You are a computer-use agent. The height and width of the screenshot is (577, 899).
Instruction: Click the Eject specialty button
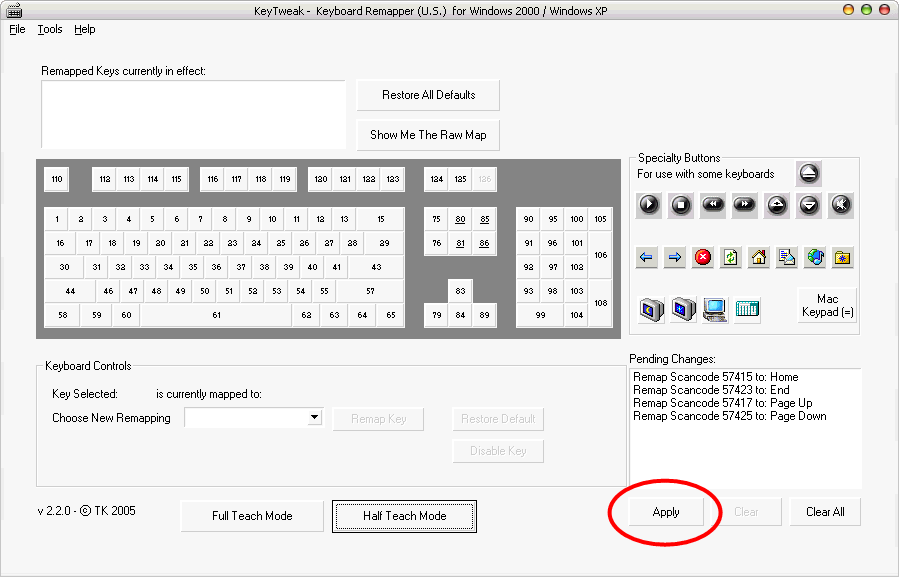[808, 173]
